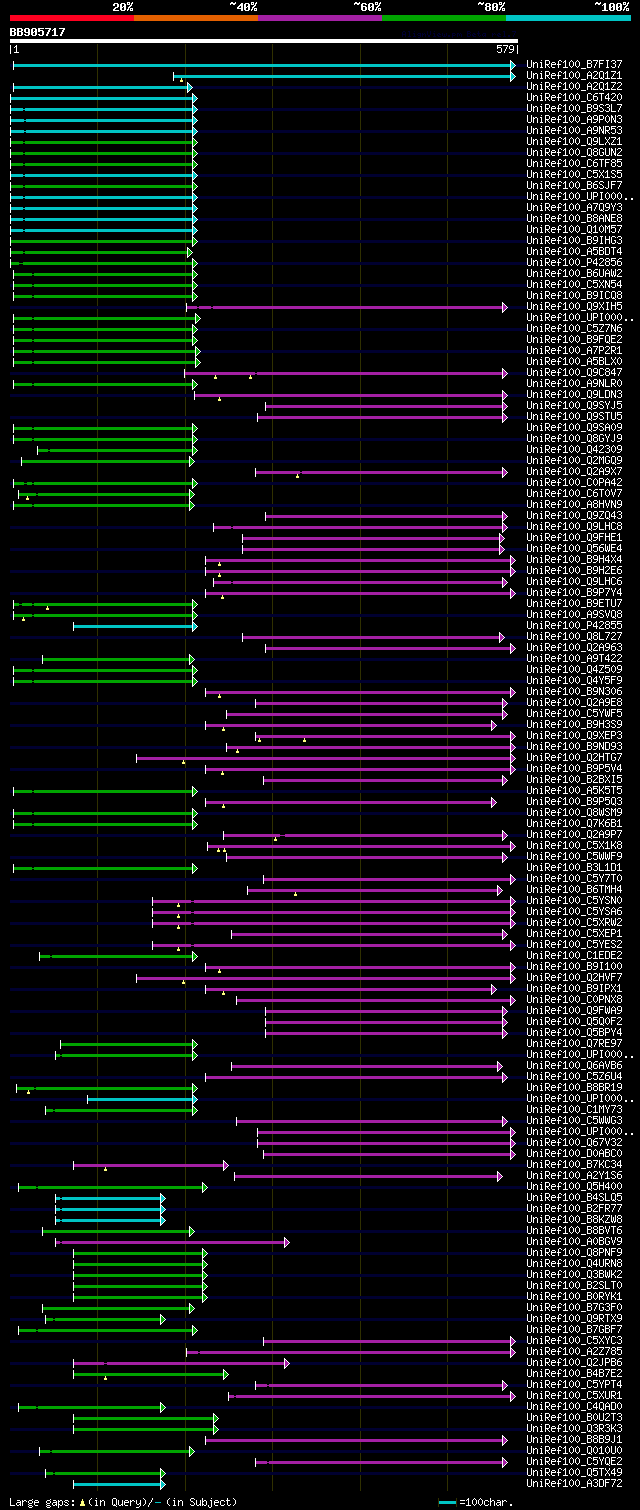Select the label UniRef100_B9P7Y4
The height and width of the screenshot is (1510, 640).
574,592
